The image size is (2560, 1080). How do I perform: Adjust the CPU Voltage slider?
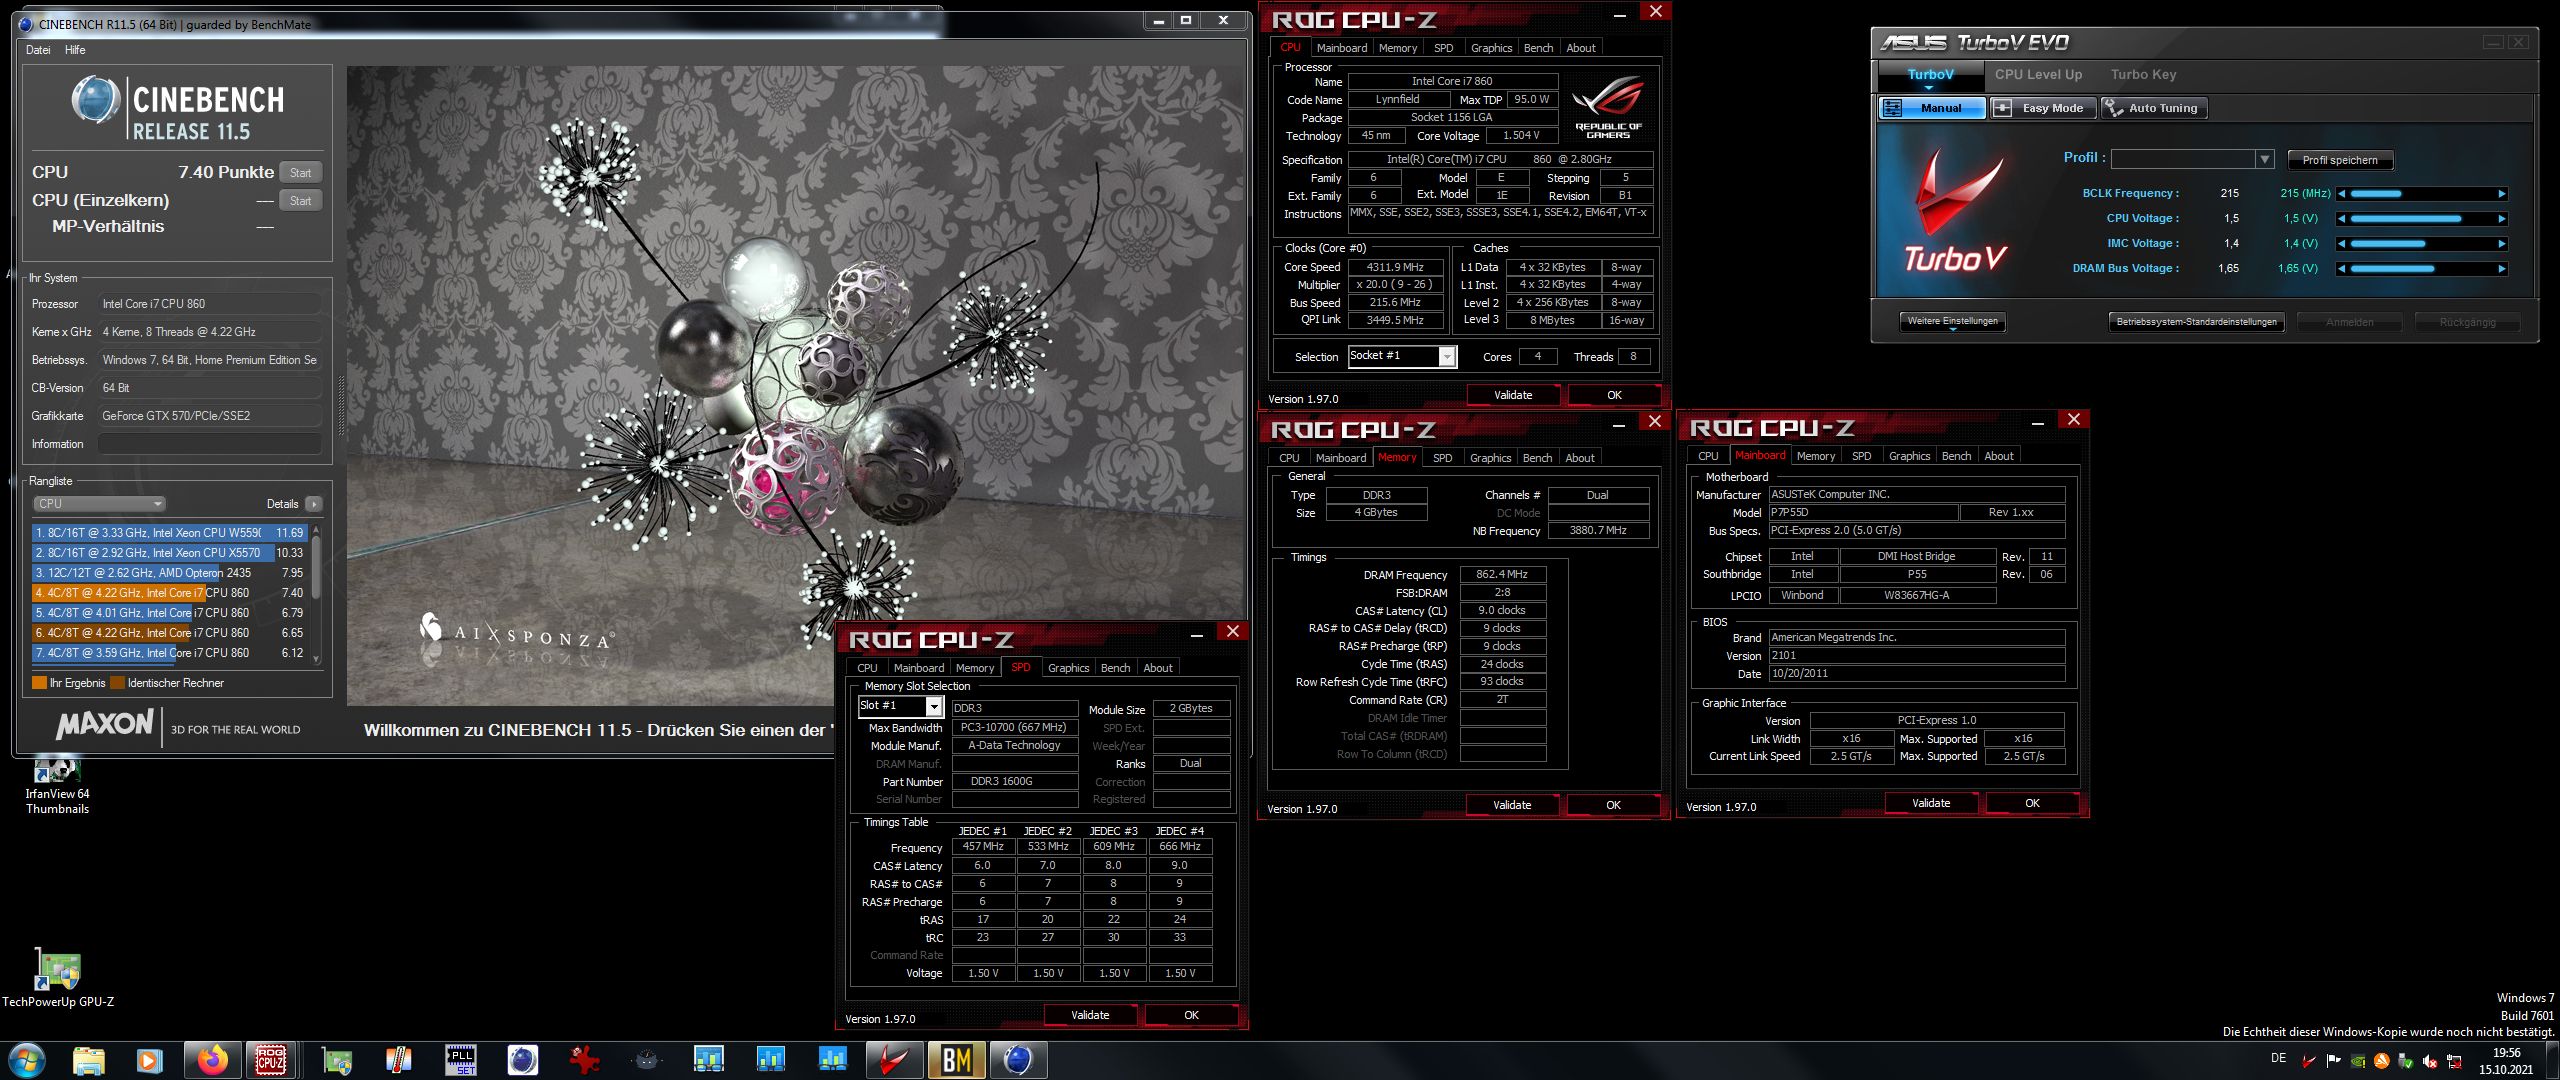(2421, 219)
